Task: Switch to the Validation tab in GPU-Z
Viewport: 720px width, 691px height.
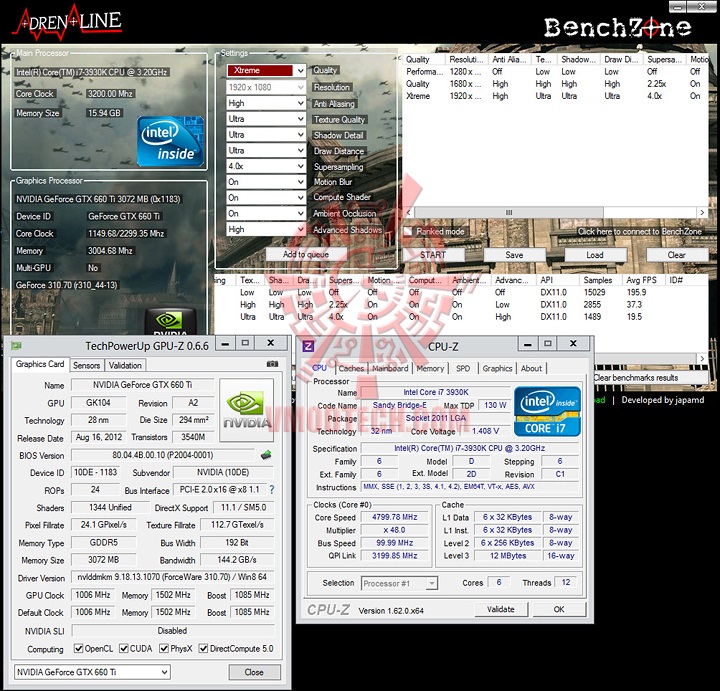Action: coord(125,365)
